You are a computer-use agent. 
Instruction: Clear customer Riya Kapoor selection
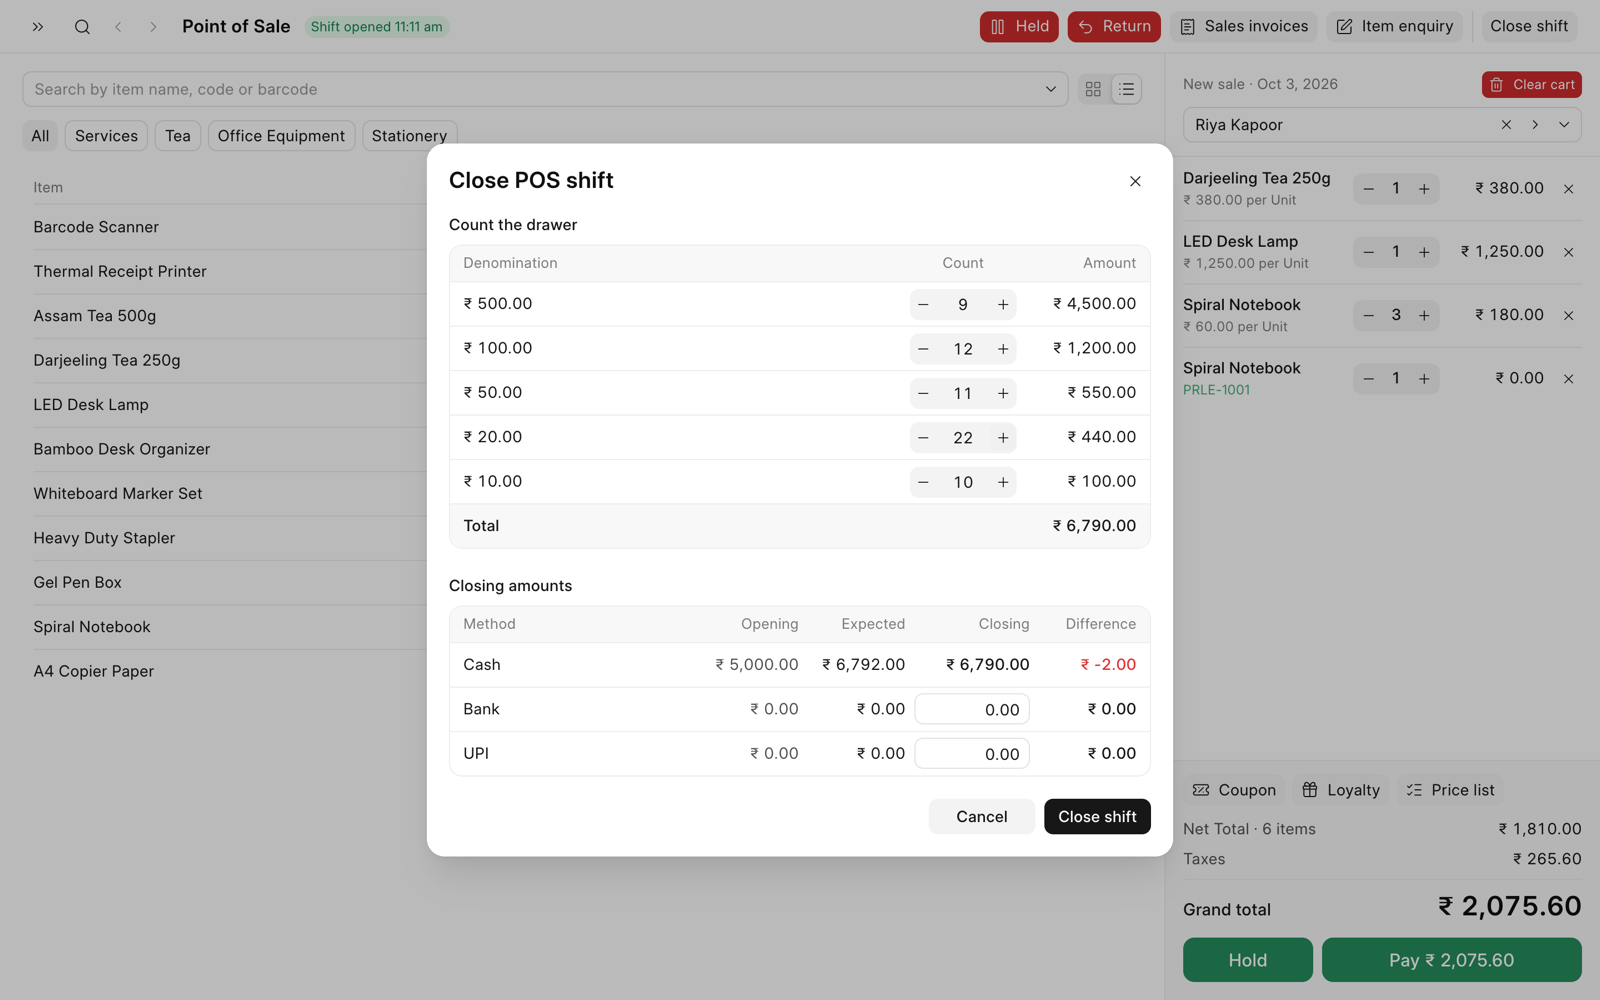1506,125
